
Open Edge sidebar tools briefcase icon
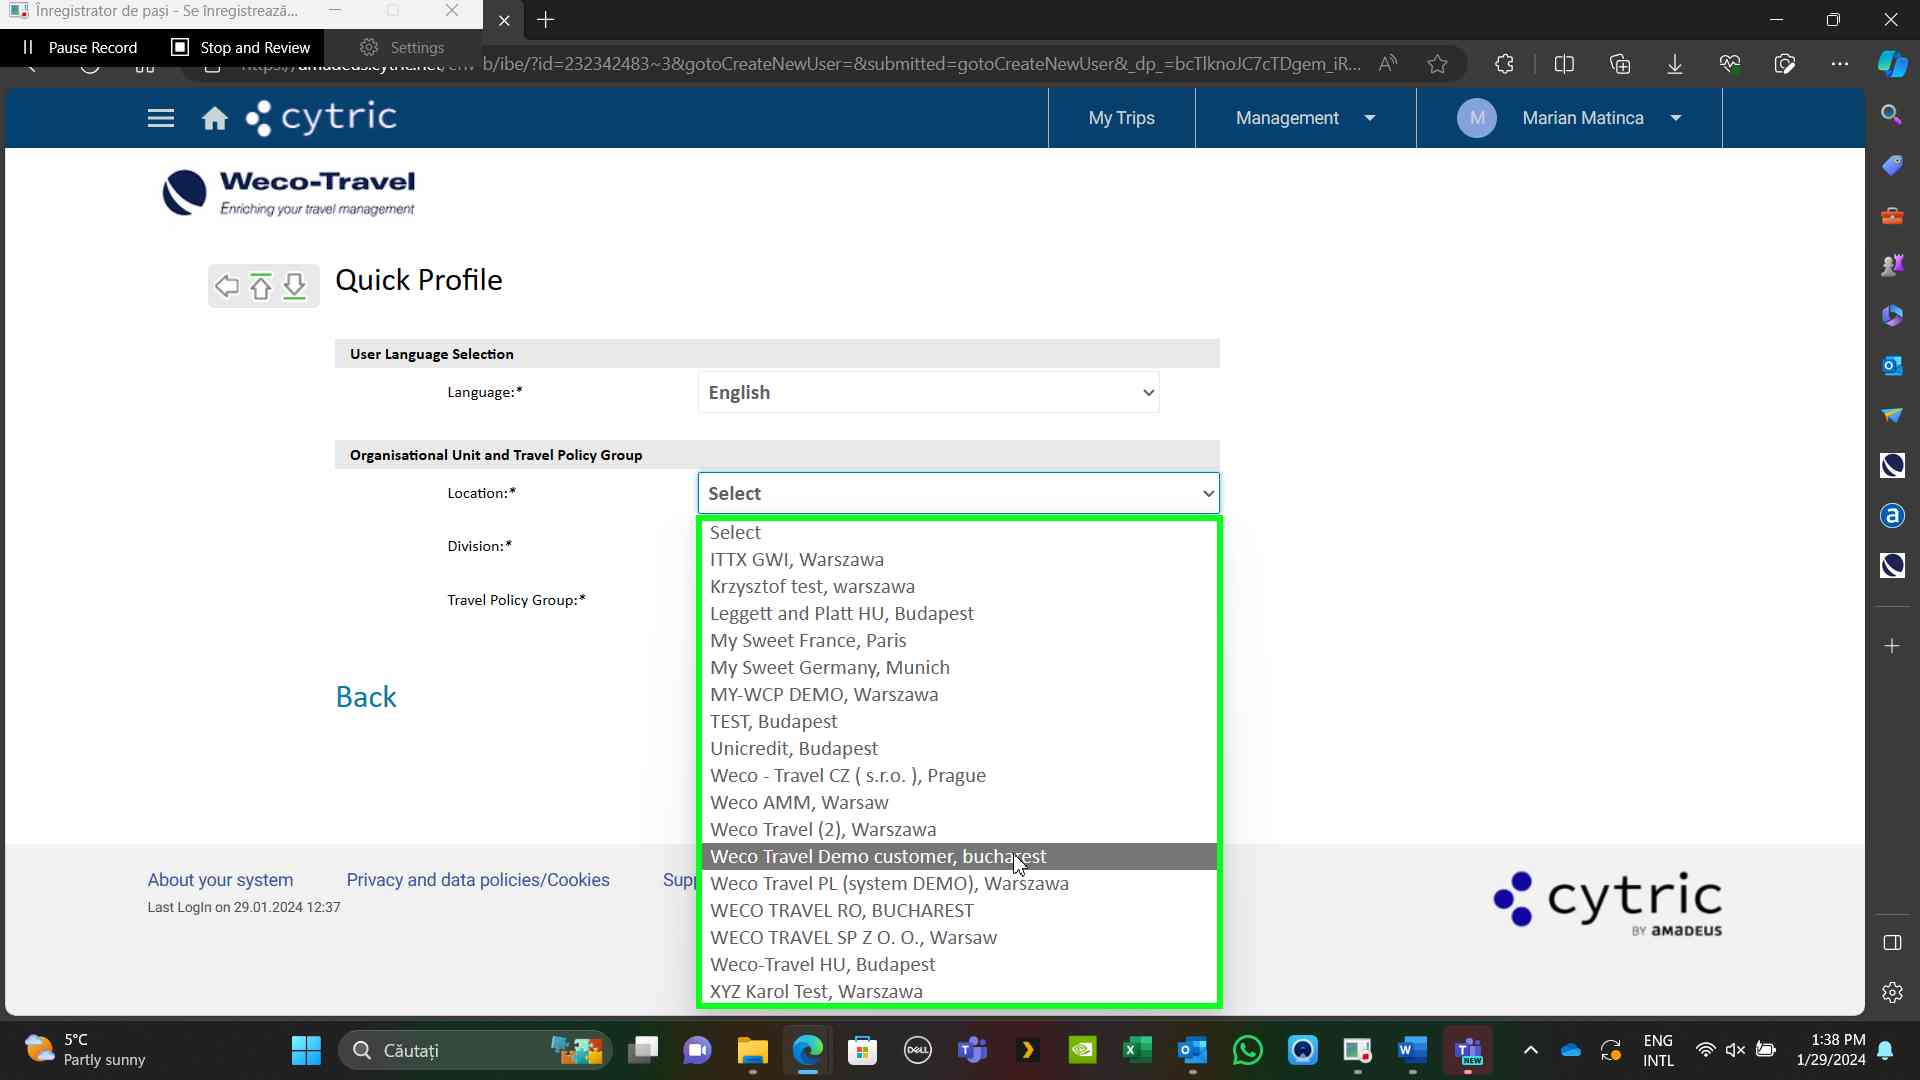click(x=1891, y=215)
